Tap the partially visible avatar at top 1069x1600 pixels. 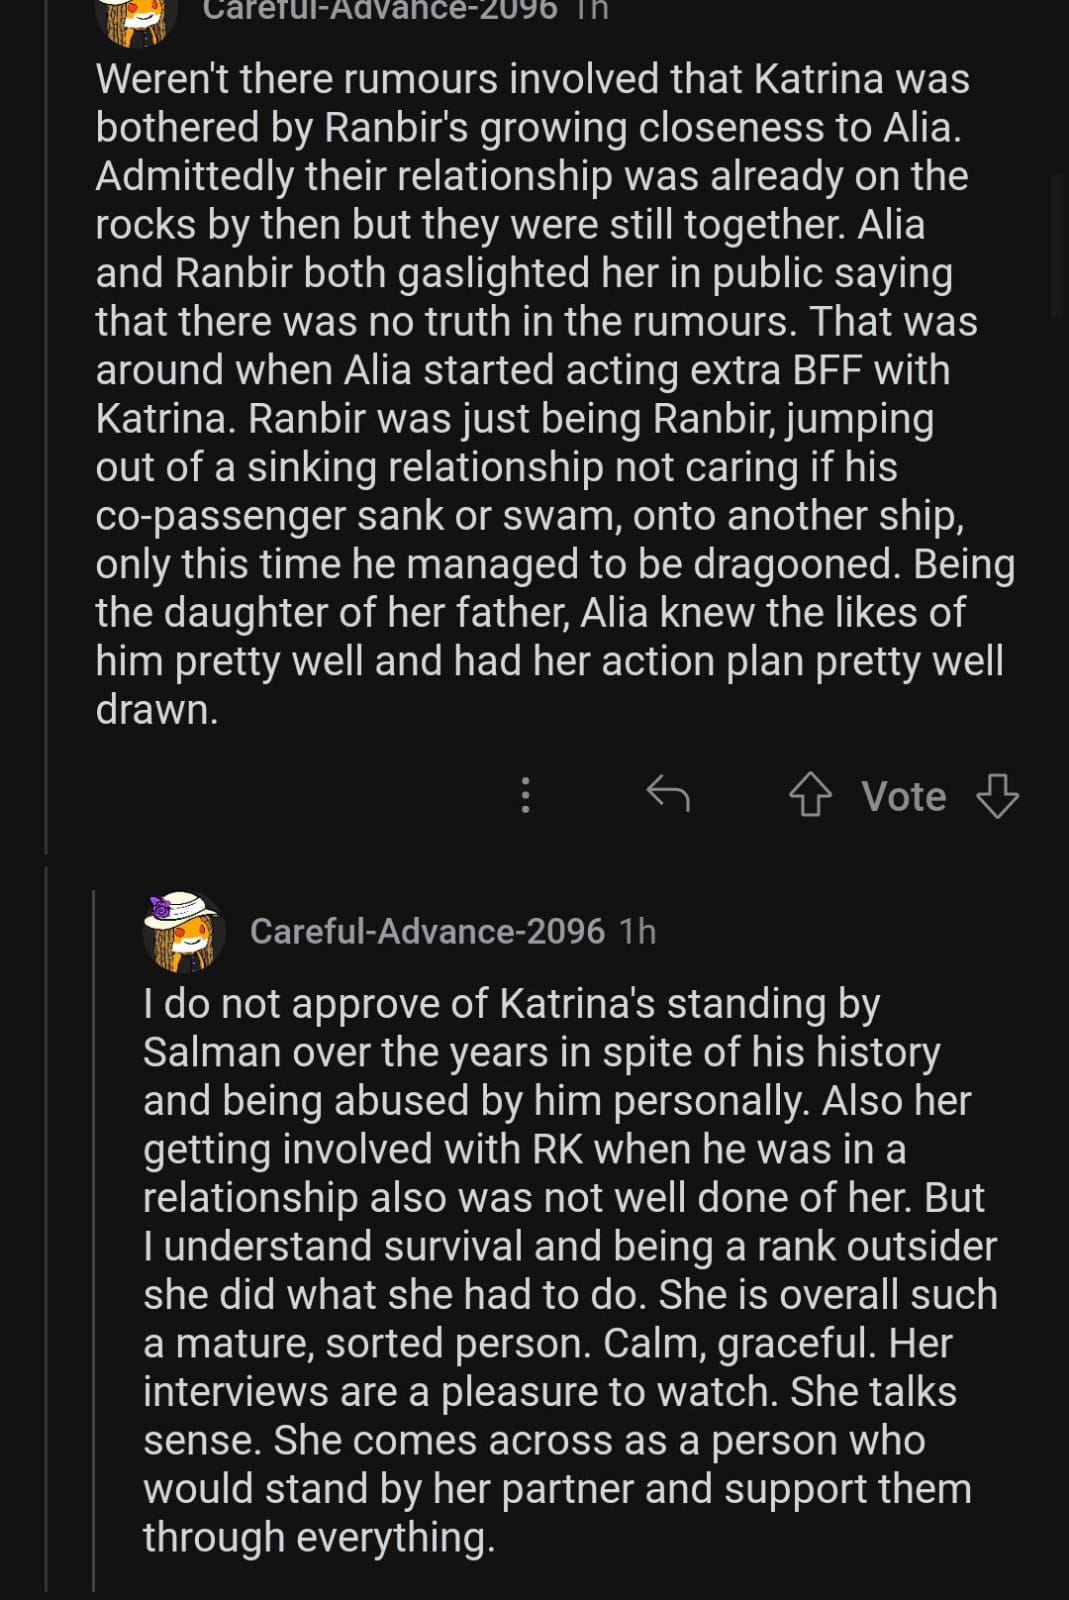tap(137, 20)
